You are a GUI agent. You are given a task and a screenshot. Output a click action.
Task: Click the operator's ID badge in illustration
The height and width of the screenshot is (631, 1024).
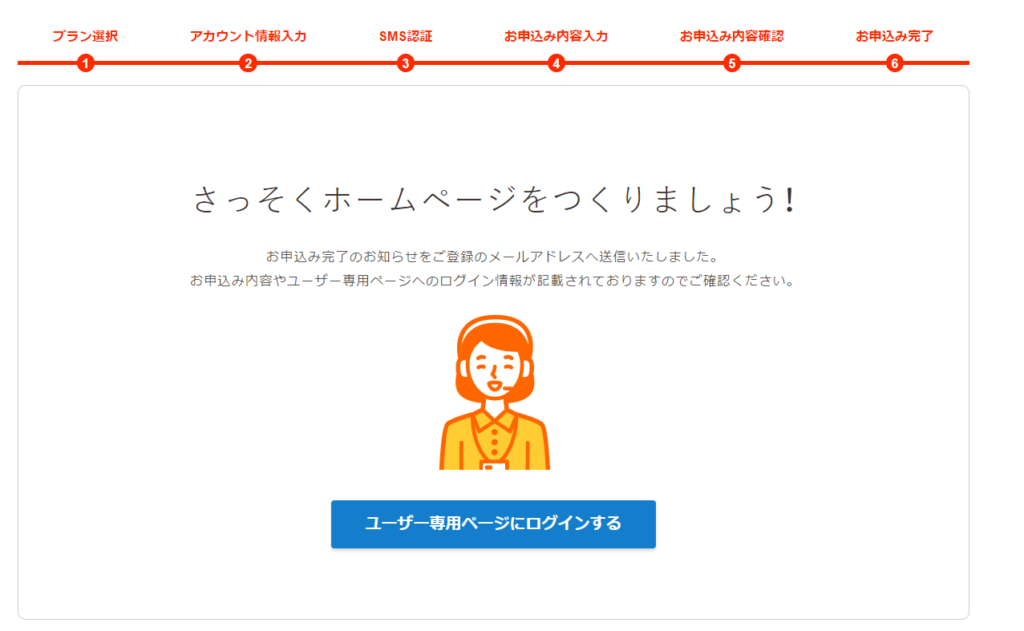coord(494,465)
